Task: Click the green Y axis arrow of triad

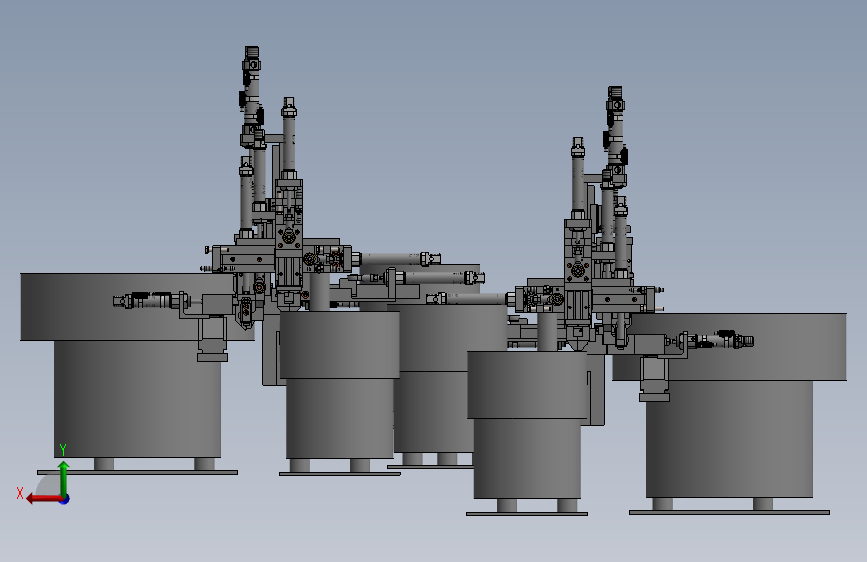Action: click(x=64, y=478)
